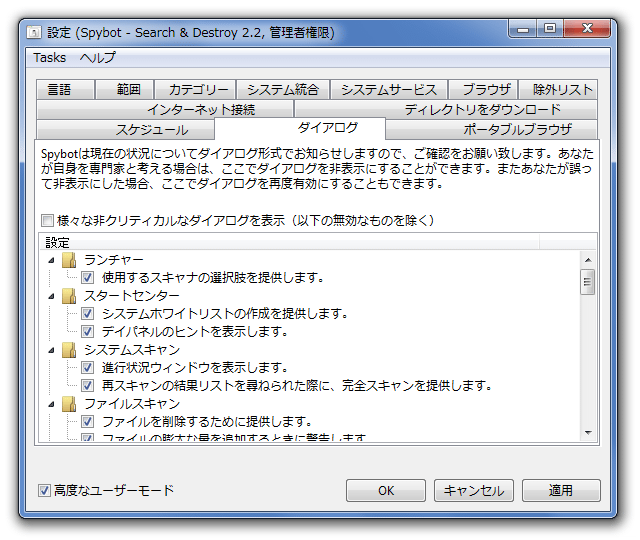Uncheck ファイルを削除するために提供します
This screenshot has height=540, width=640.
point(87,421)
